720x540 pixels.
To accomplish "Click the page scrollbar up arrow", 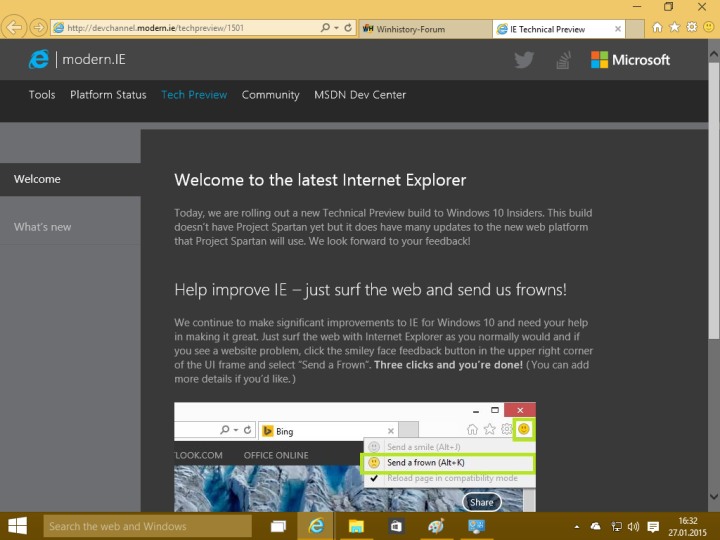I will tap(714, 54).
